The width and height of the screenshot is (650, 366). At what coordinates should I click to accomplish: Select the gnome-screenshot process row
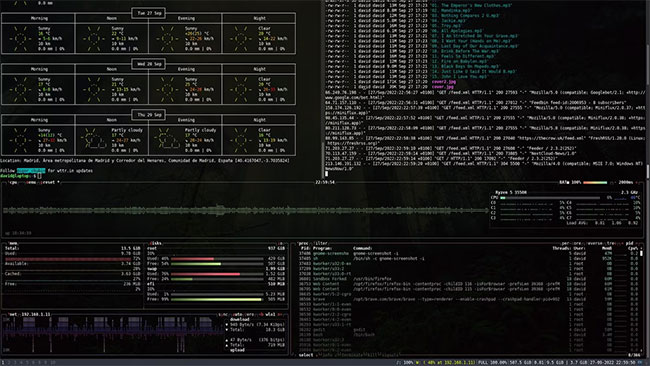pos(468,253)
